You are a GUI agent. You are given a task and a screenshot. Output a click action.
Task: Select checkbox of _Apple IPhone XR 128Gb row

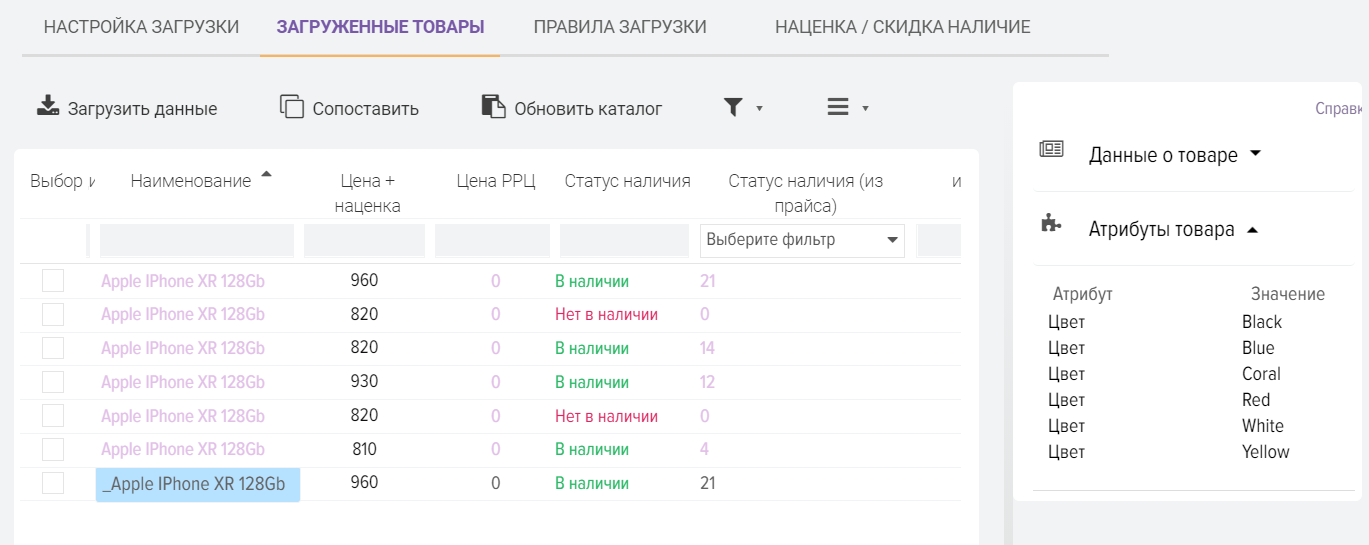coord(53,483)
